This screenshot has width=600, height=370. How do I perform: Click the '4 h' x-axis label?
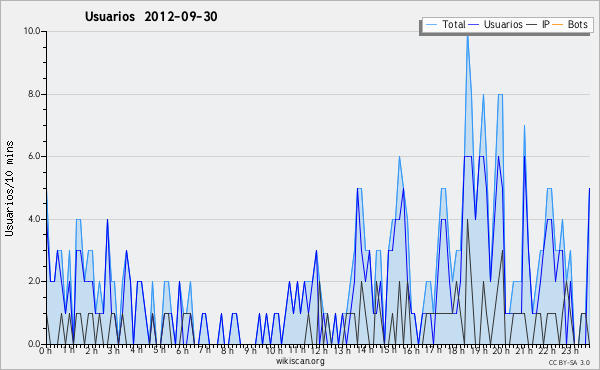pyautogui.click(x=136, y=351)
